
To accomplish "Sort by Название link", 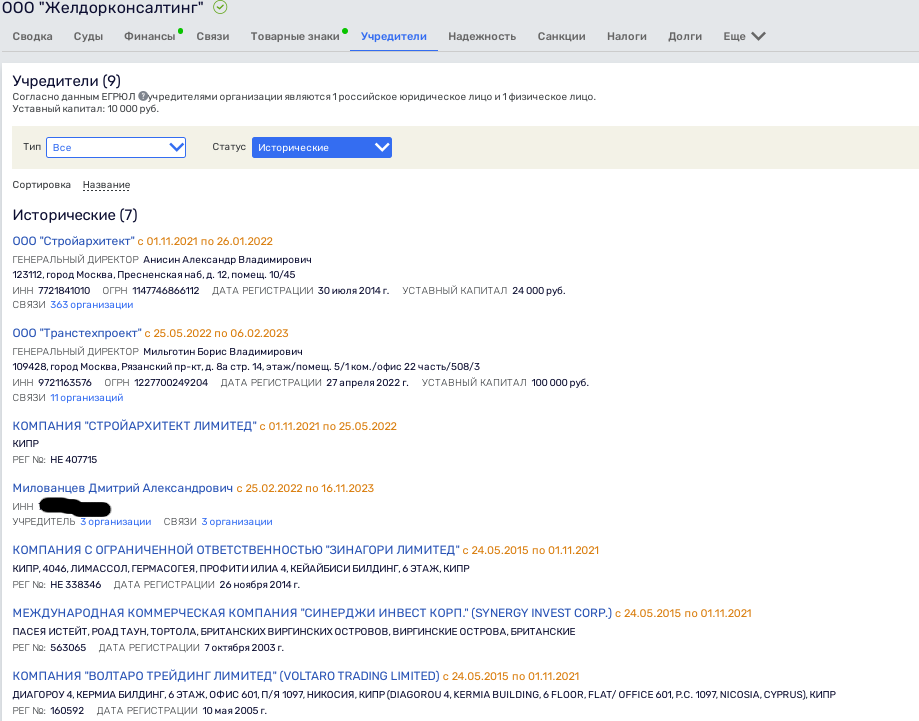I will click(106, 185).
